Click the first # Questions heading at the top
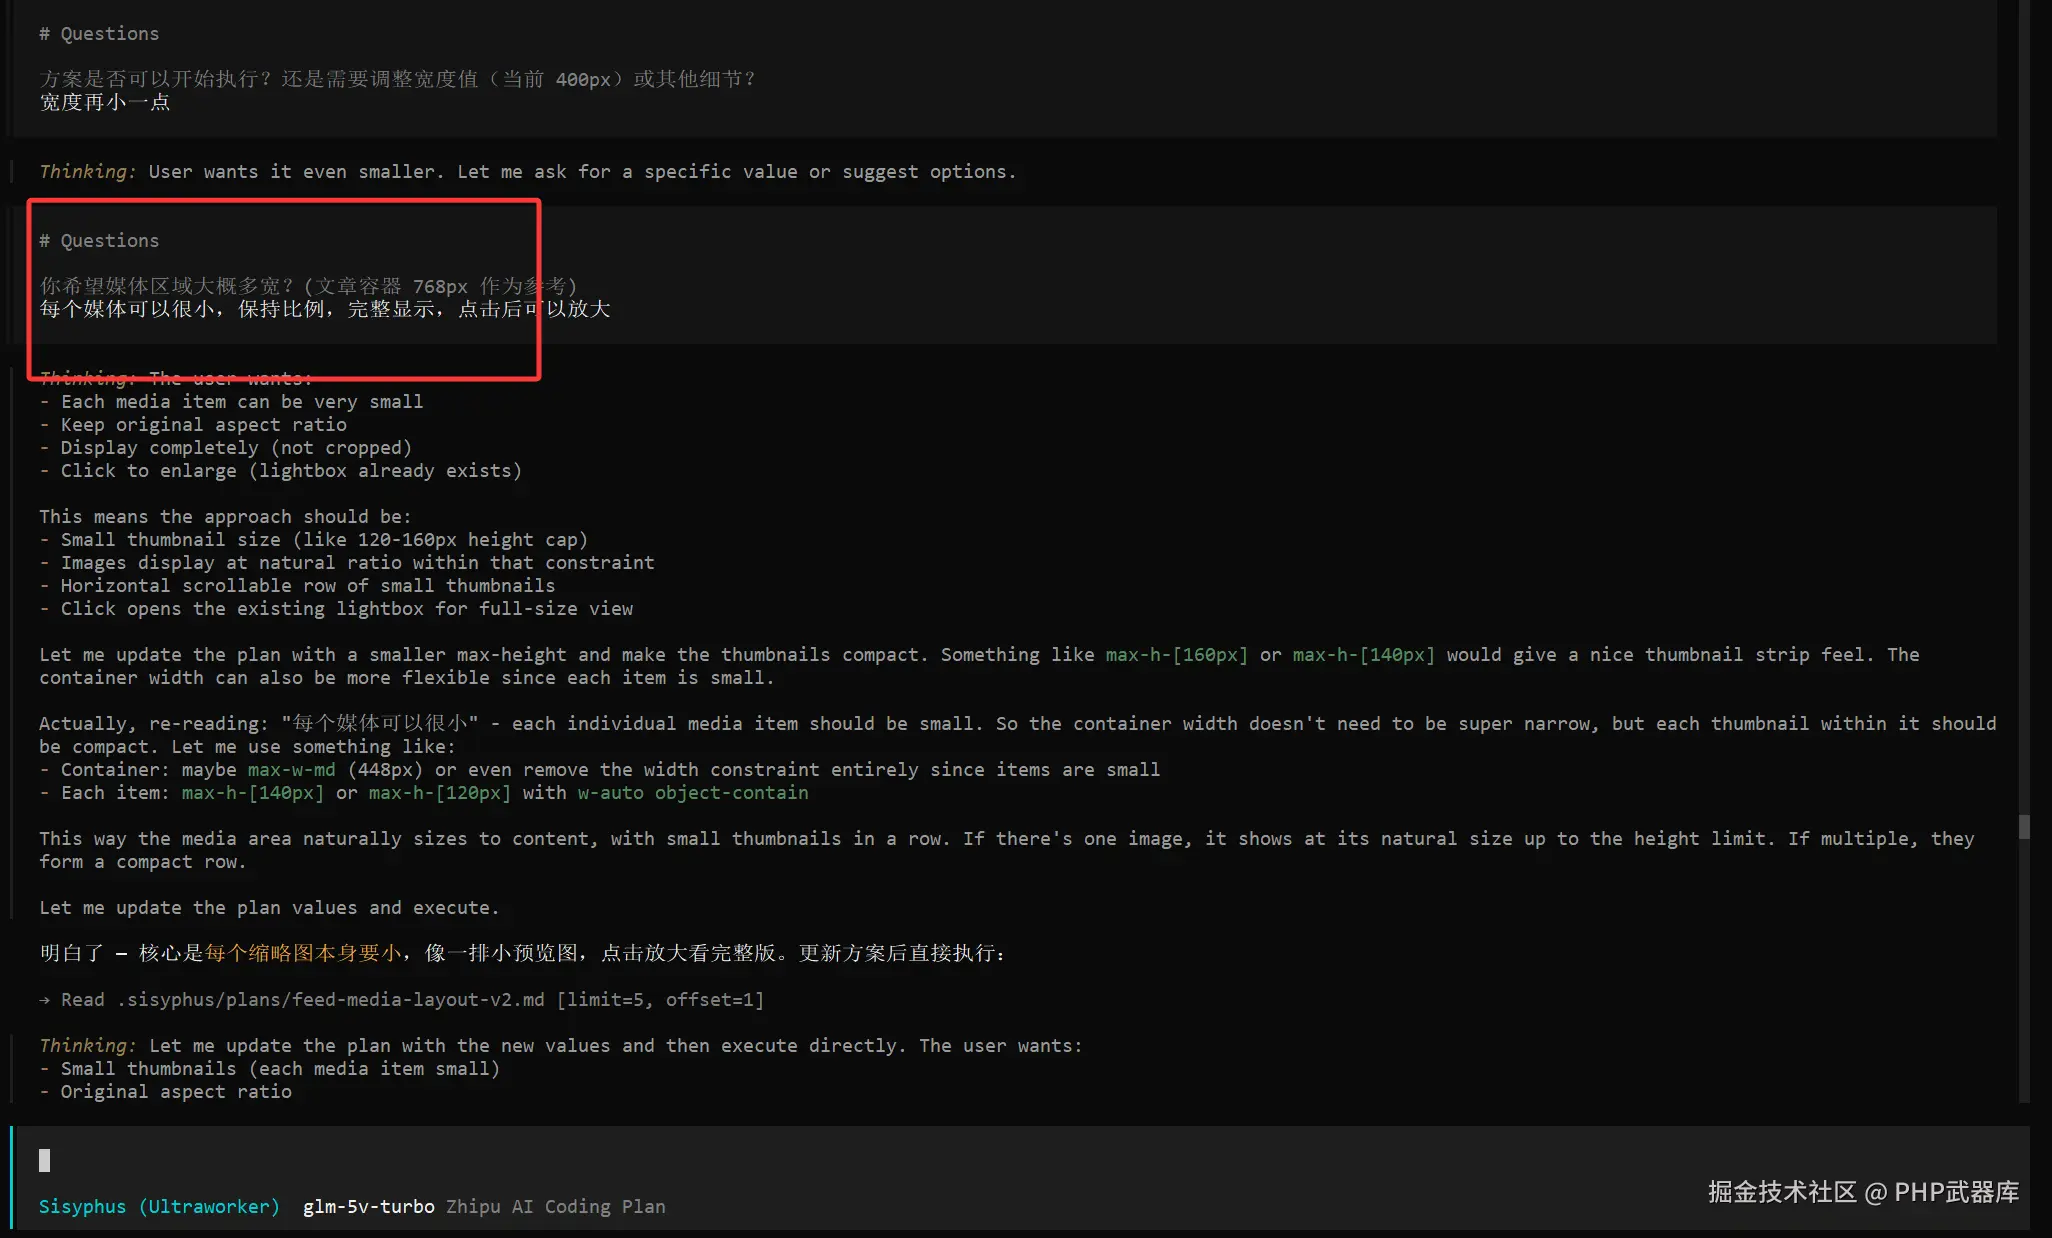The width and height of the screenshot is (2052, 1238). pos(99,33)
